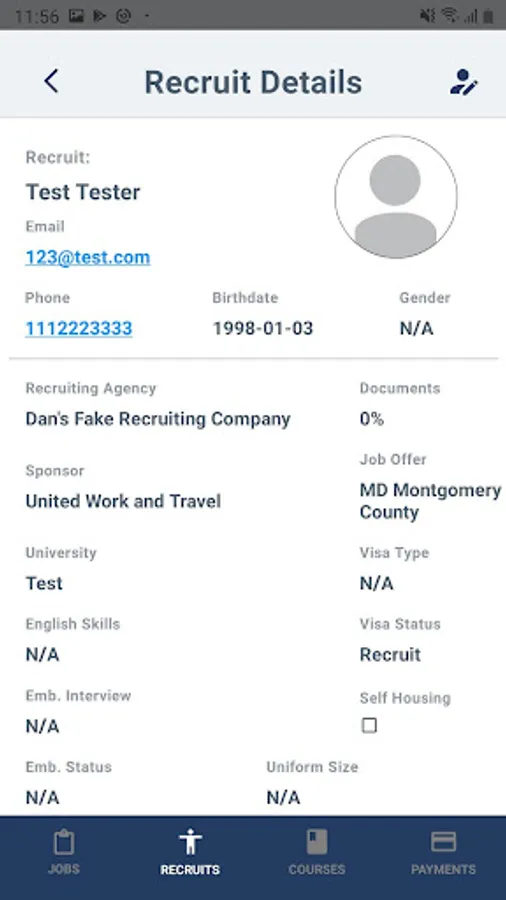This screenshot has height=900, width=506.
Task: Go back using the arrow icon
Action: [51, 82]
